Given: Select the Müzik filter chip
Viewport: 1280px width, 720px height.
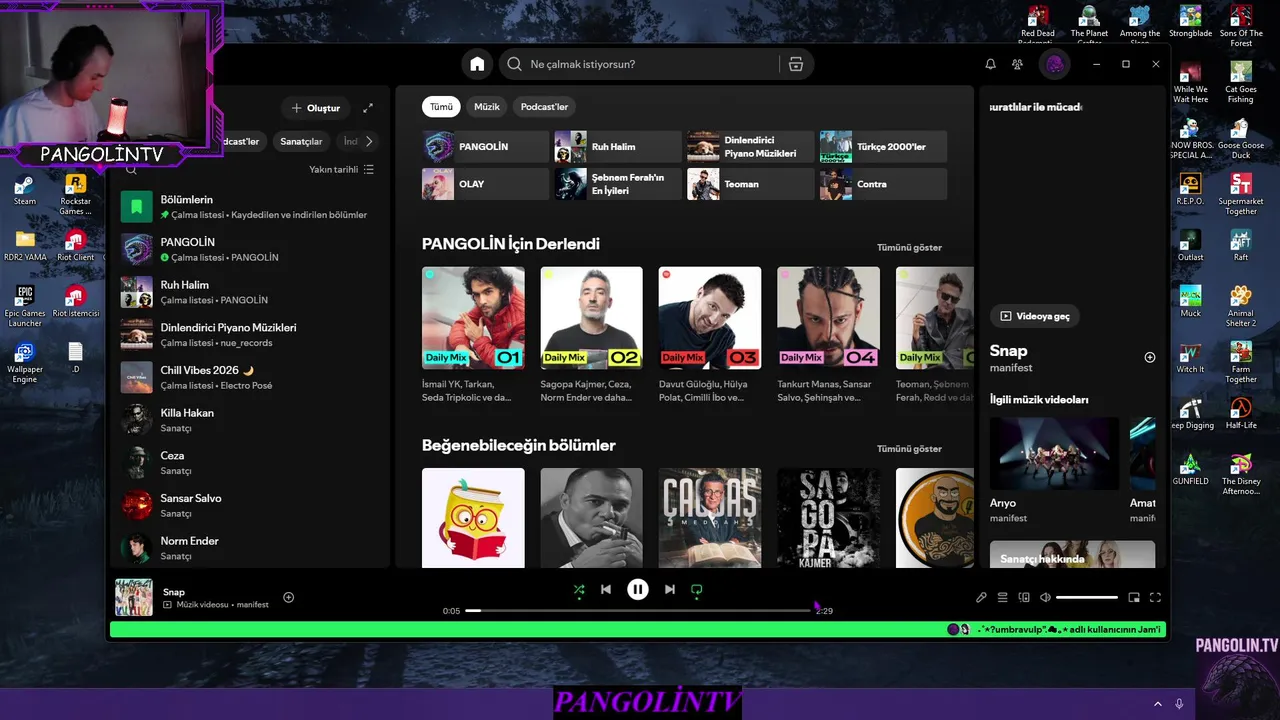Looking at the screenshot, I should pyautogui.click(x=487, y=107).
